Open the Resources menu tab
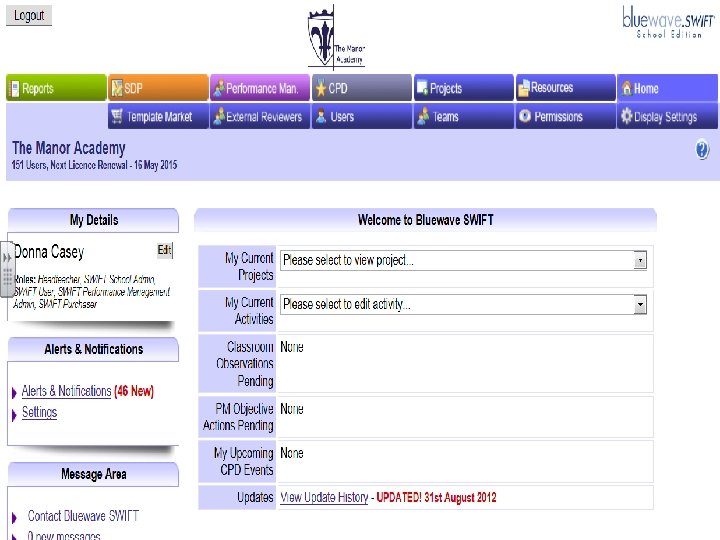The image size is (720, 540). pyautogui.click(x=566, y=88)
